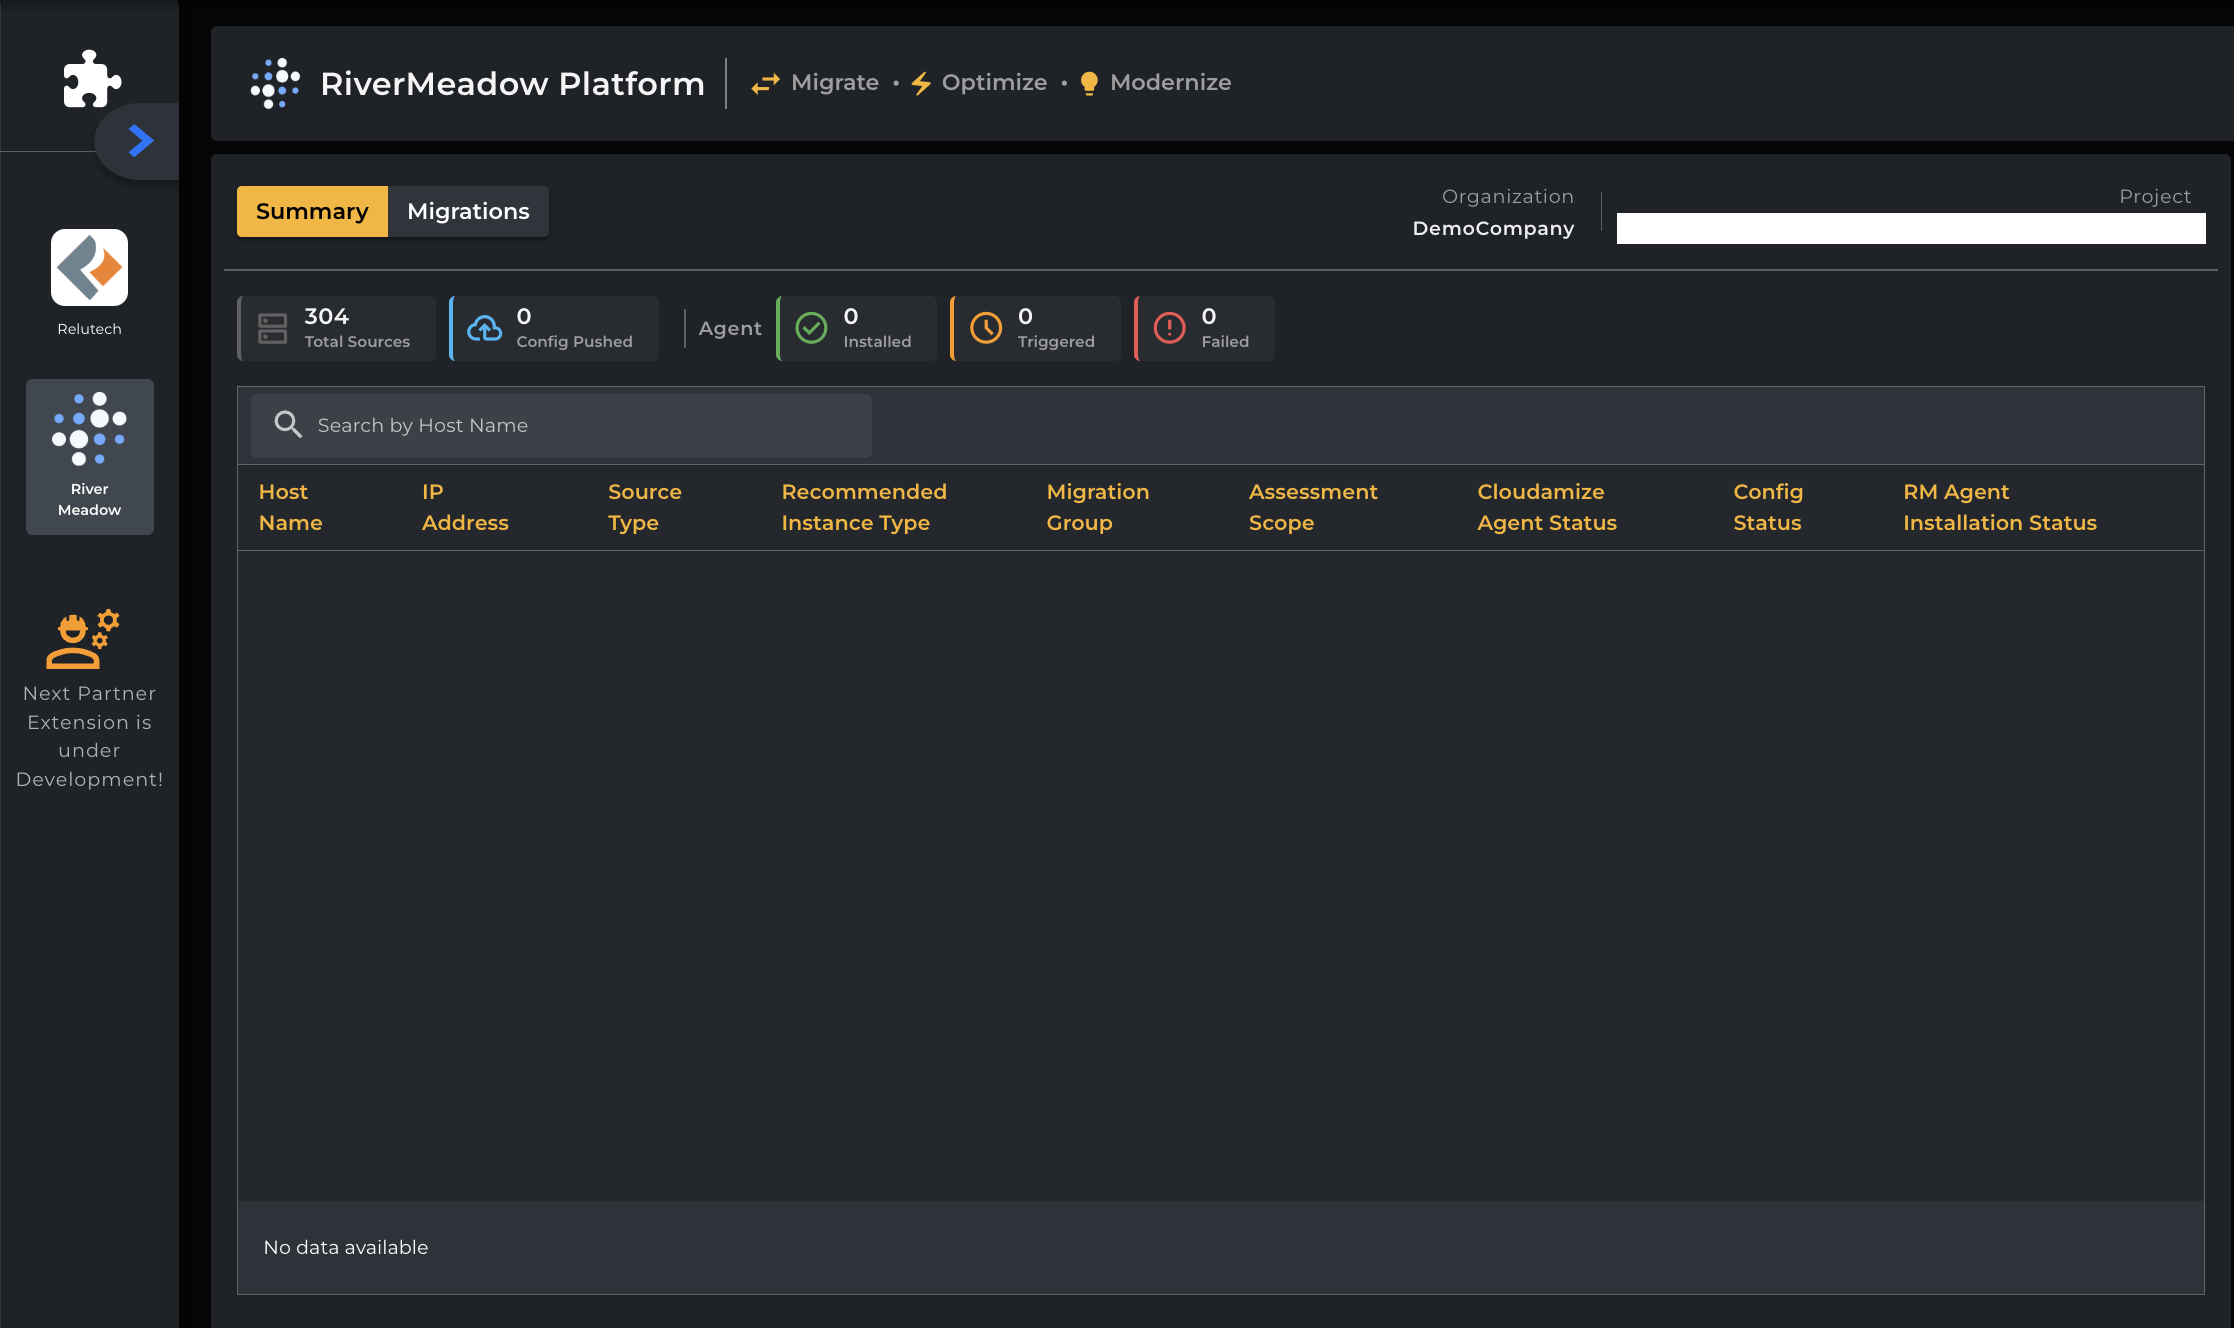Viewport: 2234px width, 1328px height.
Task: Click the search magnifier icon
Action: coord(288,425)
